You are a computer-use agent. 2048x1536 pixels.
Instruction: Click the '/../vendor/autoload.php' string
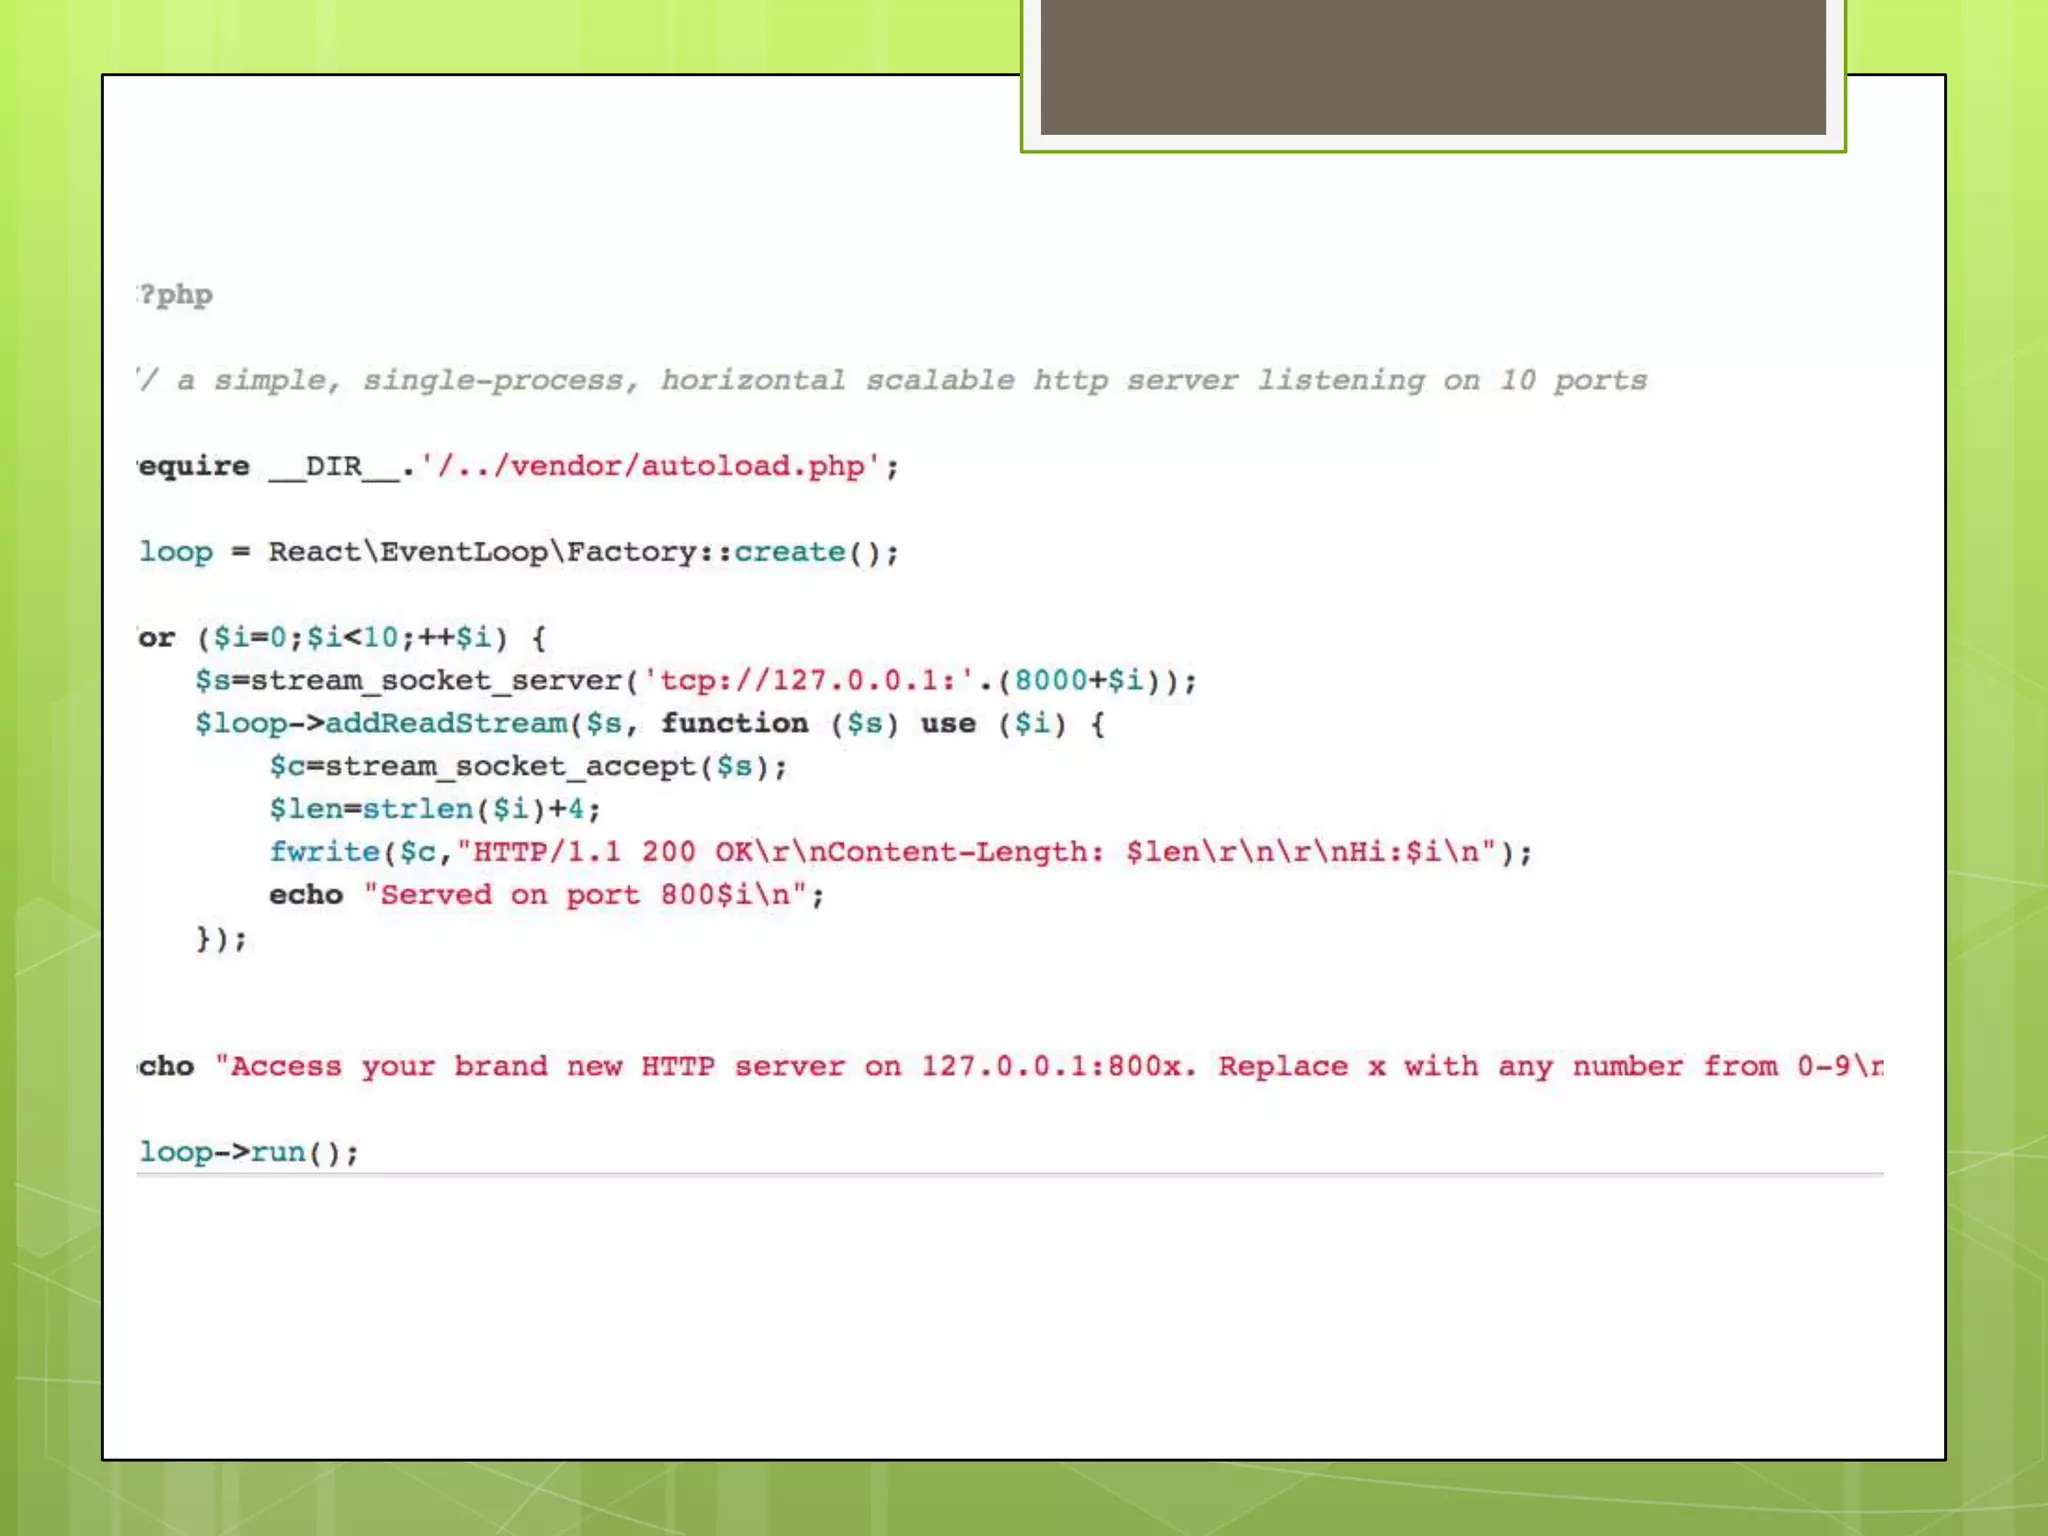pyautogui.click(x=649, y=466)
